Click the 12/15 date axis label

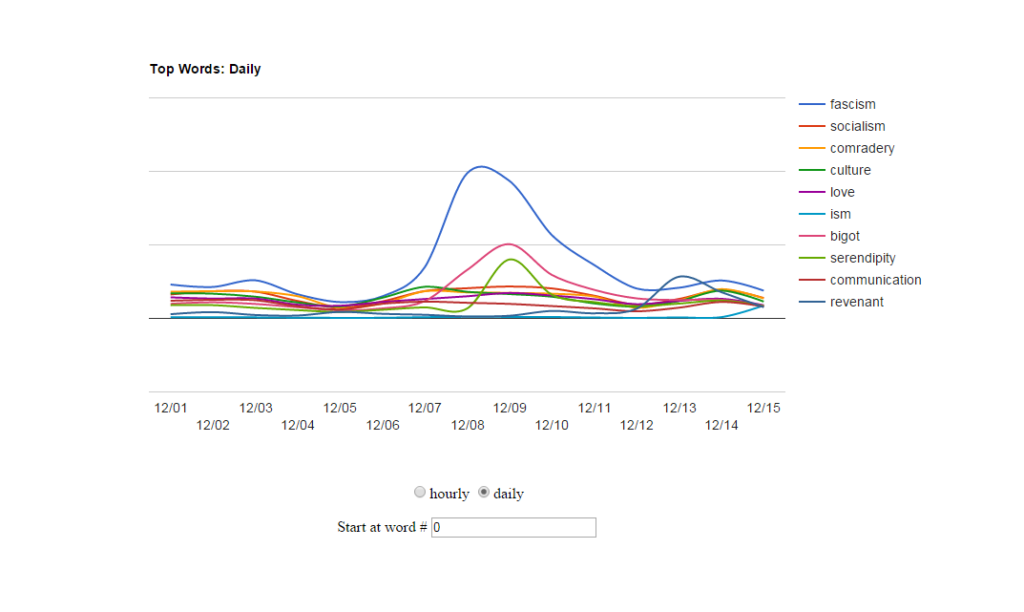(764, 408)
